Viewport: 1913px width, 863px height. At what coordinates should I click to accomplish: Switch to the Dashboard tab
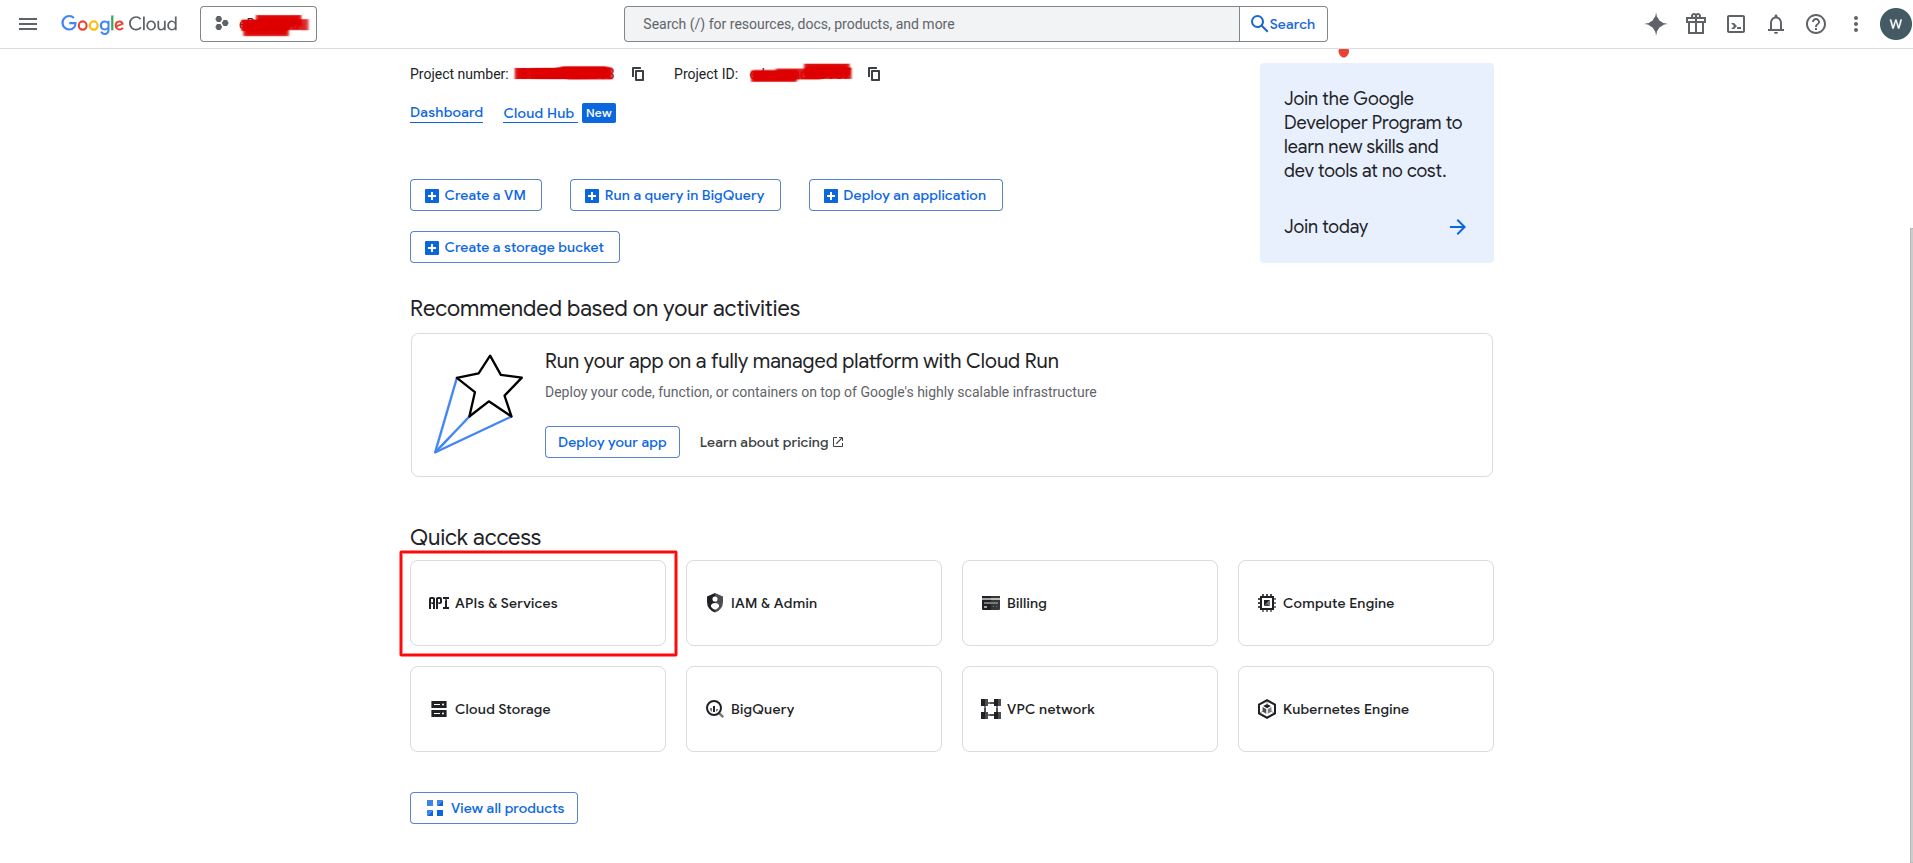[446, 113]
